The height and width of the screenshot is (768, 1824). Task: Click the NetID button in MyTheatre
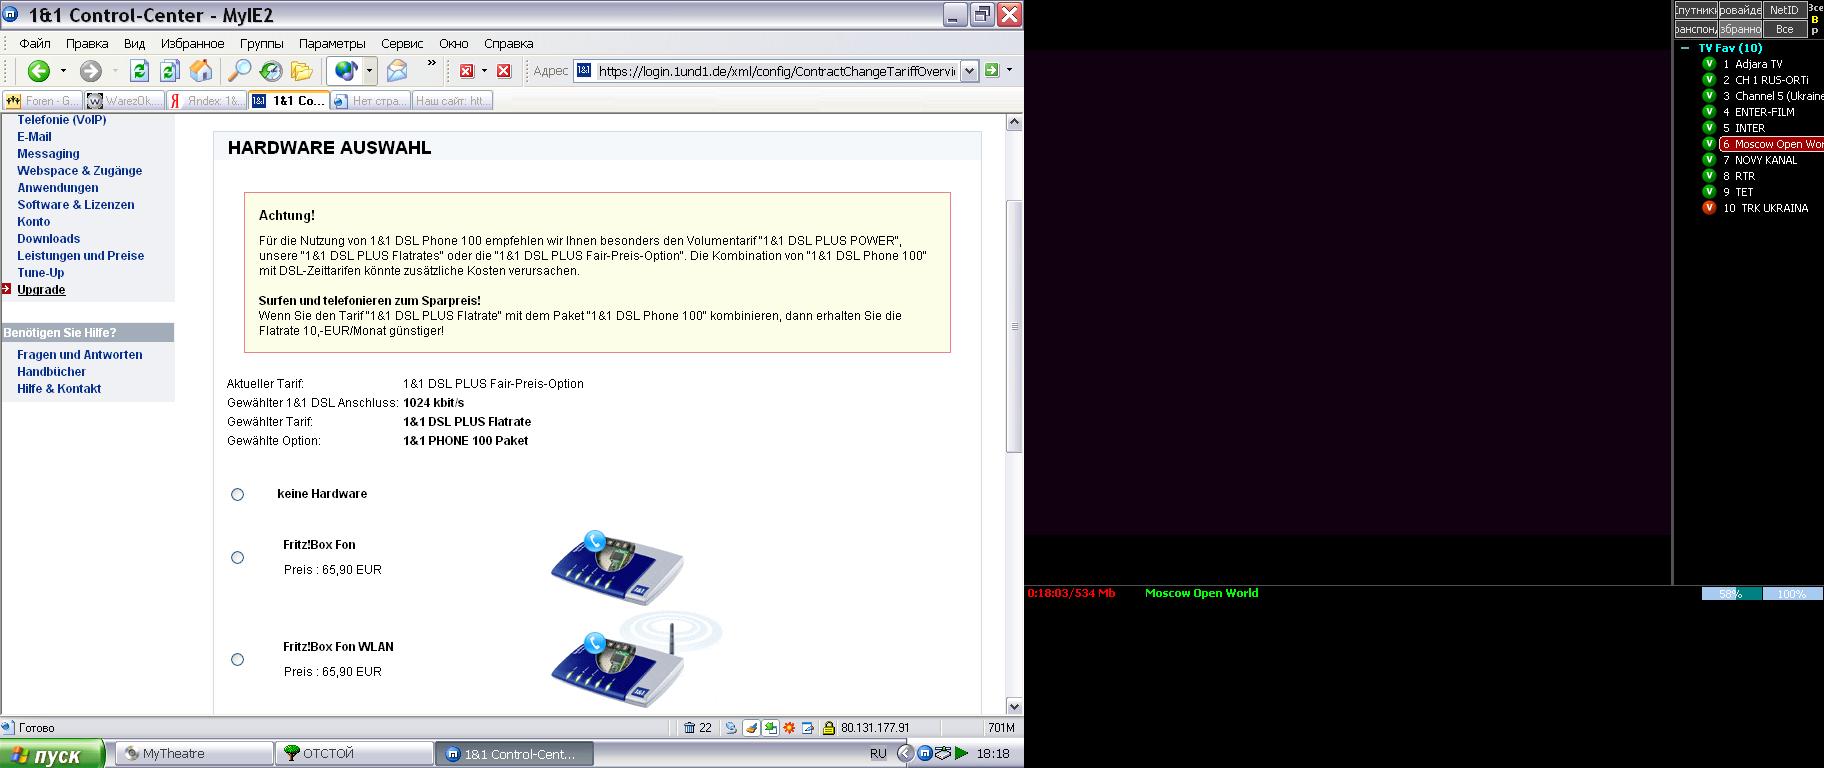(1784, 10)
